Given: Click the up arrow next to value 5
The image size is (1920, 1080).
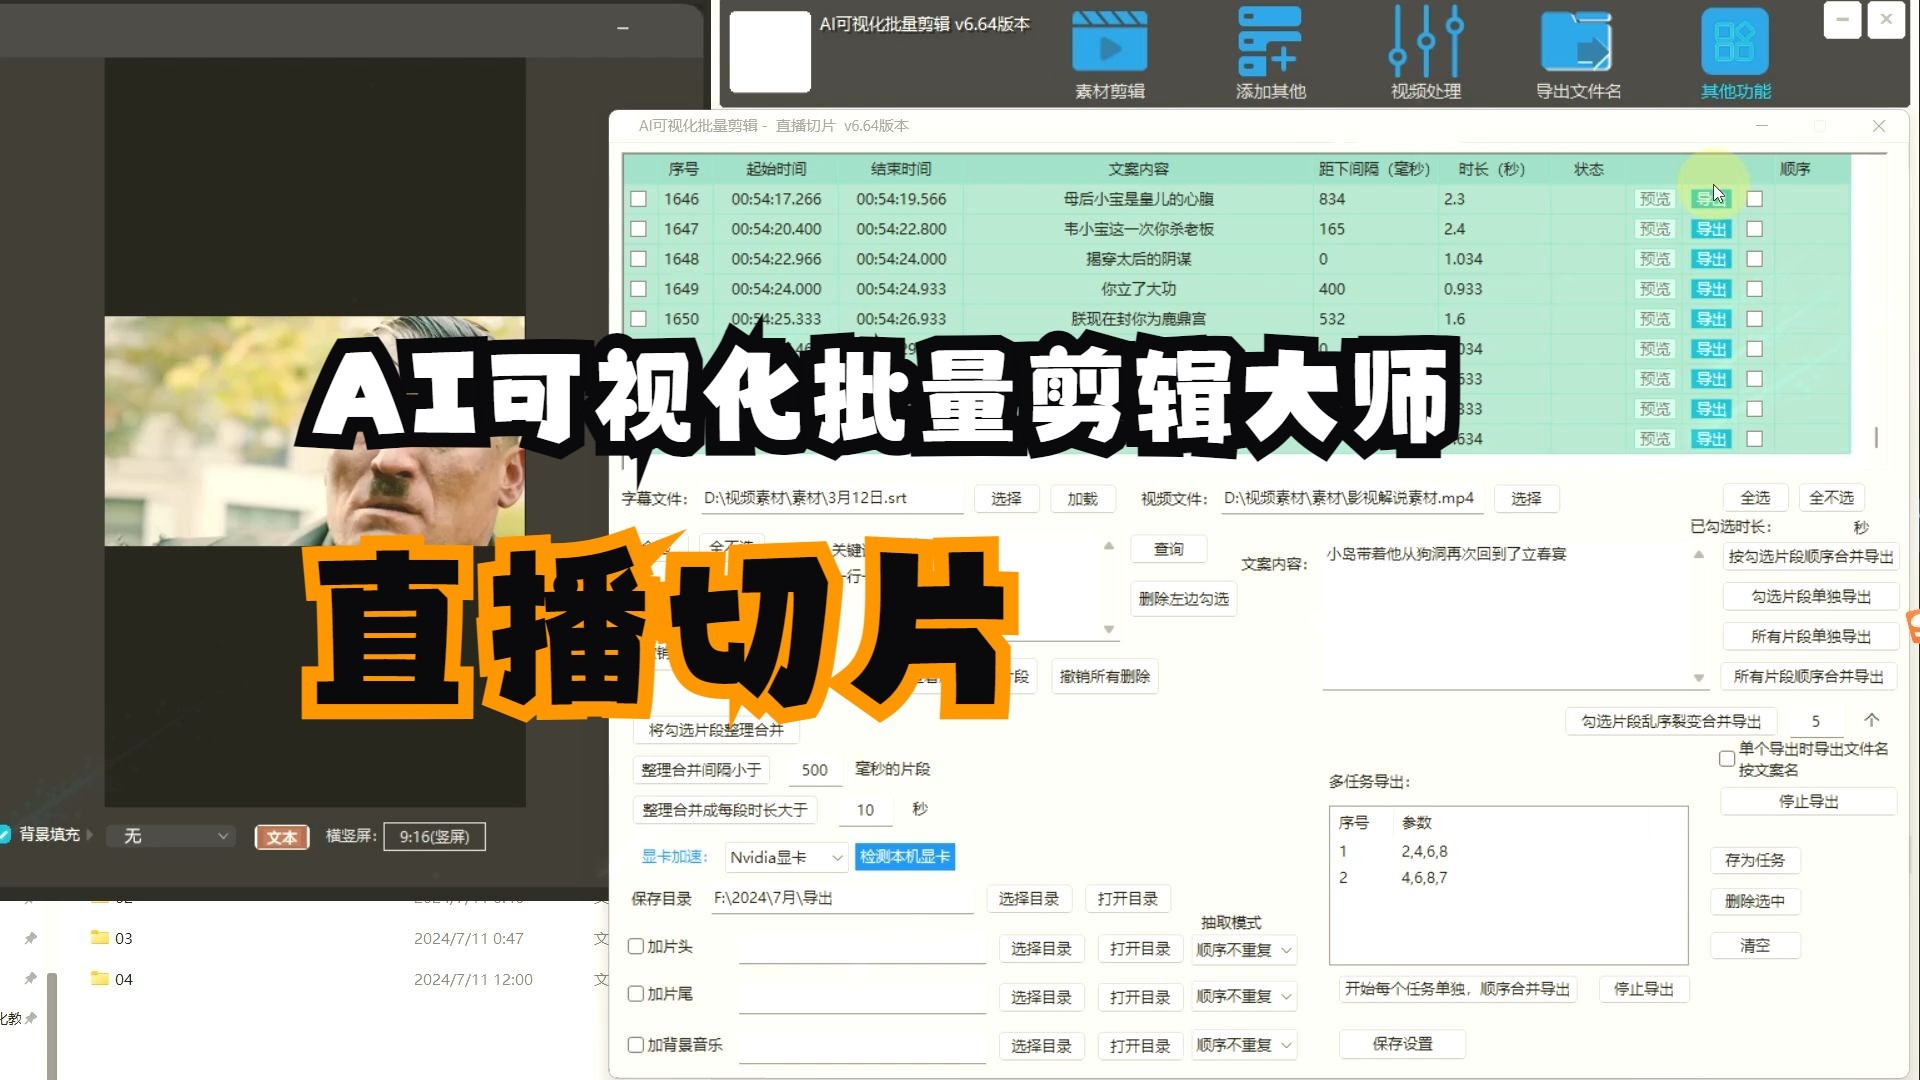Looking at the screenshot, I should [x=1872, y=720].
